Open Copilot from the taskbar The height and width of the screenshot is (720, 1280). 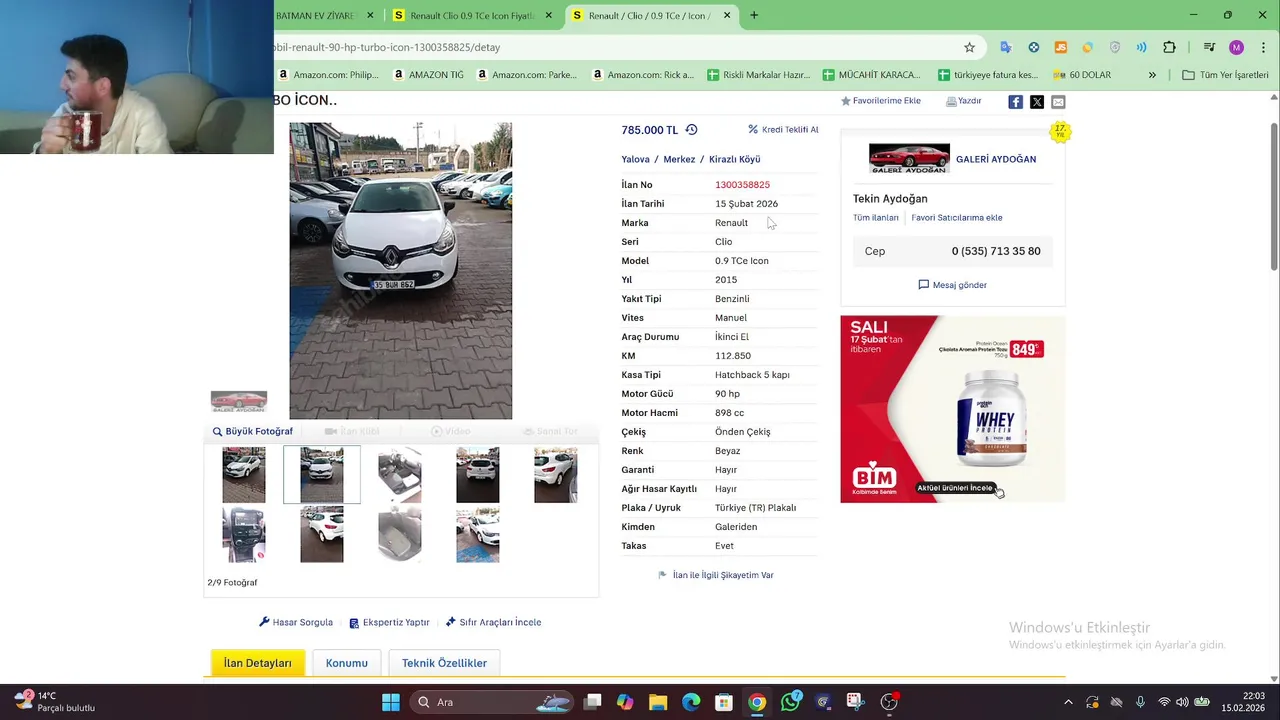pos(625,702)
